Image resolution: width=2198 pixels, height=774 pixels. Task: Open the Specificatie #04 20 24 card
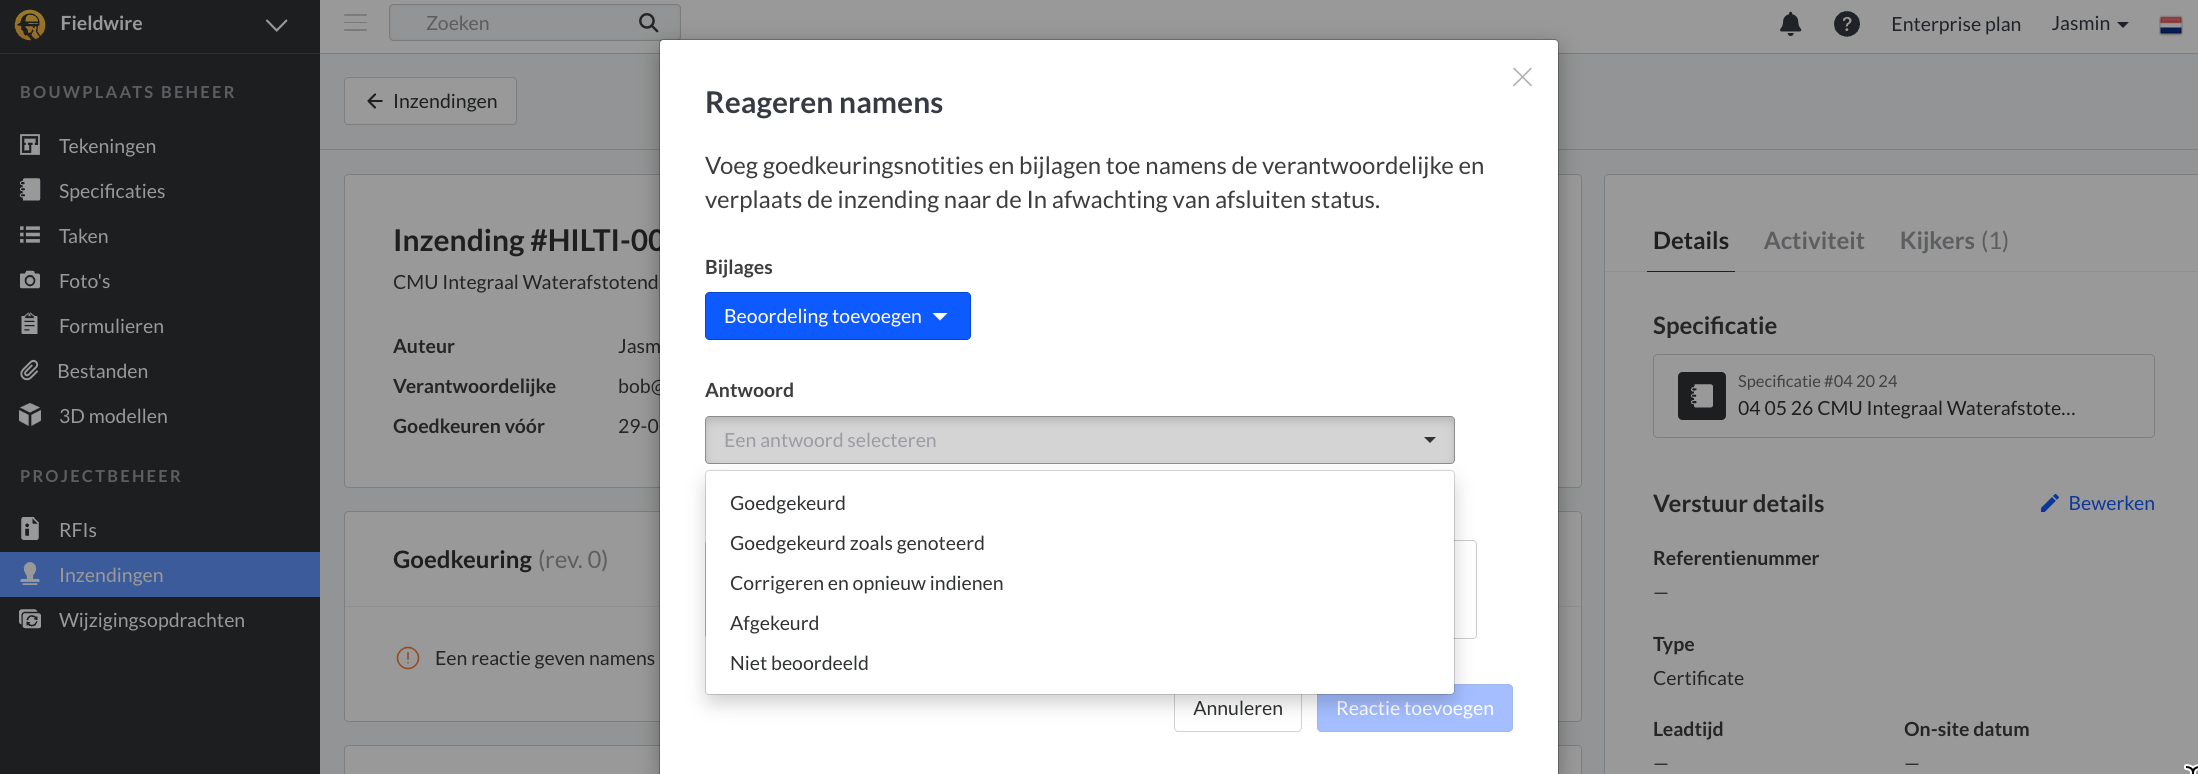[1903, 396]
